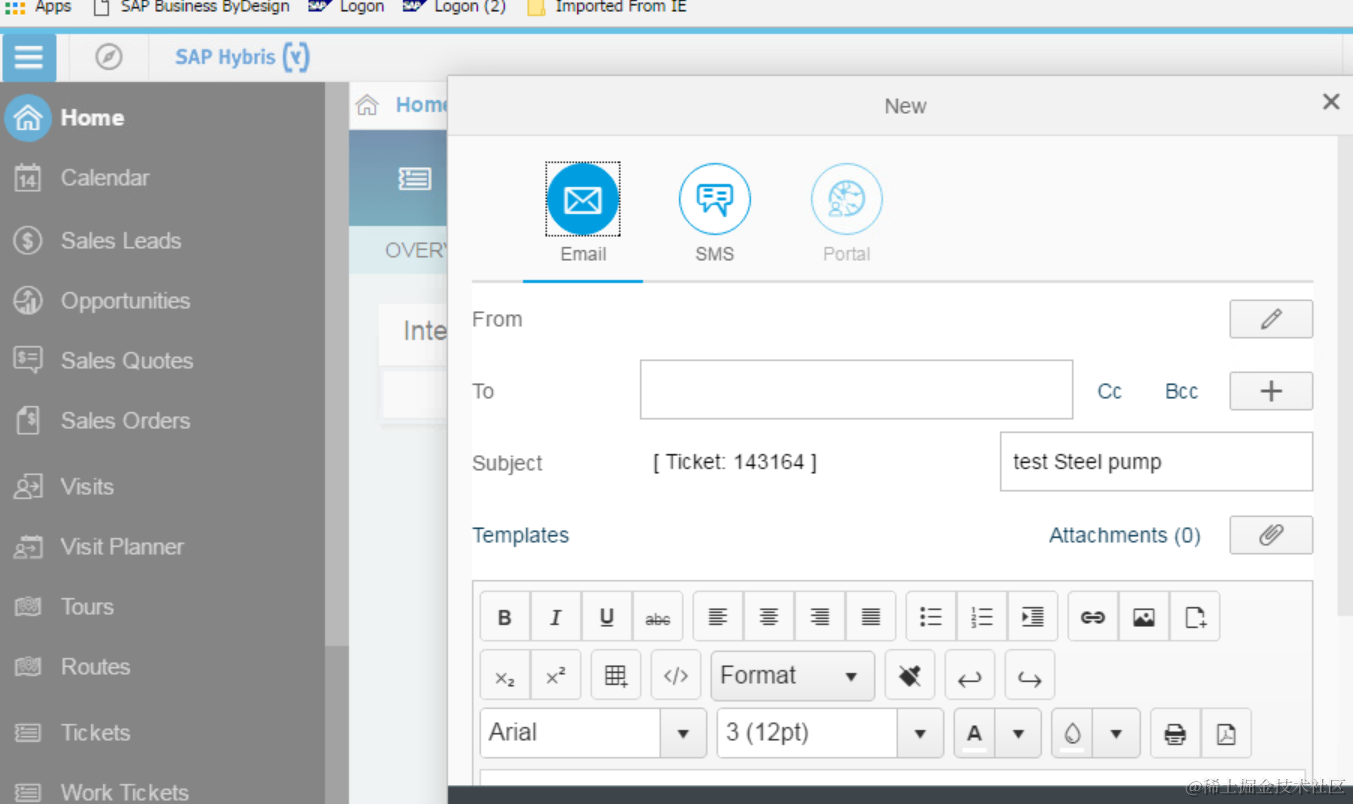
Task: Export content to PDF
Action: point(1226,734)
